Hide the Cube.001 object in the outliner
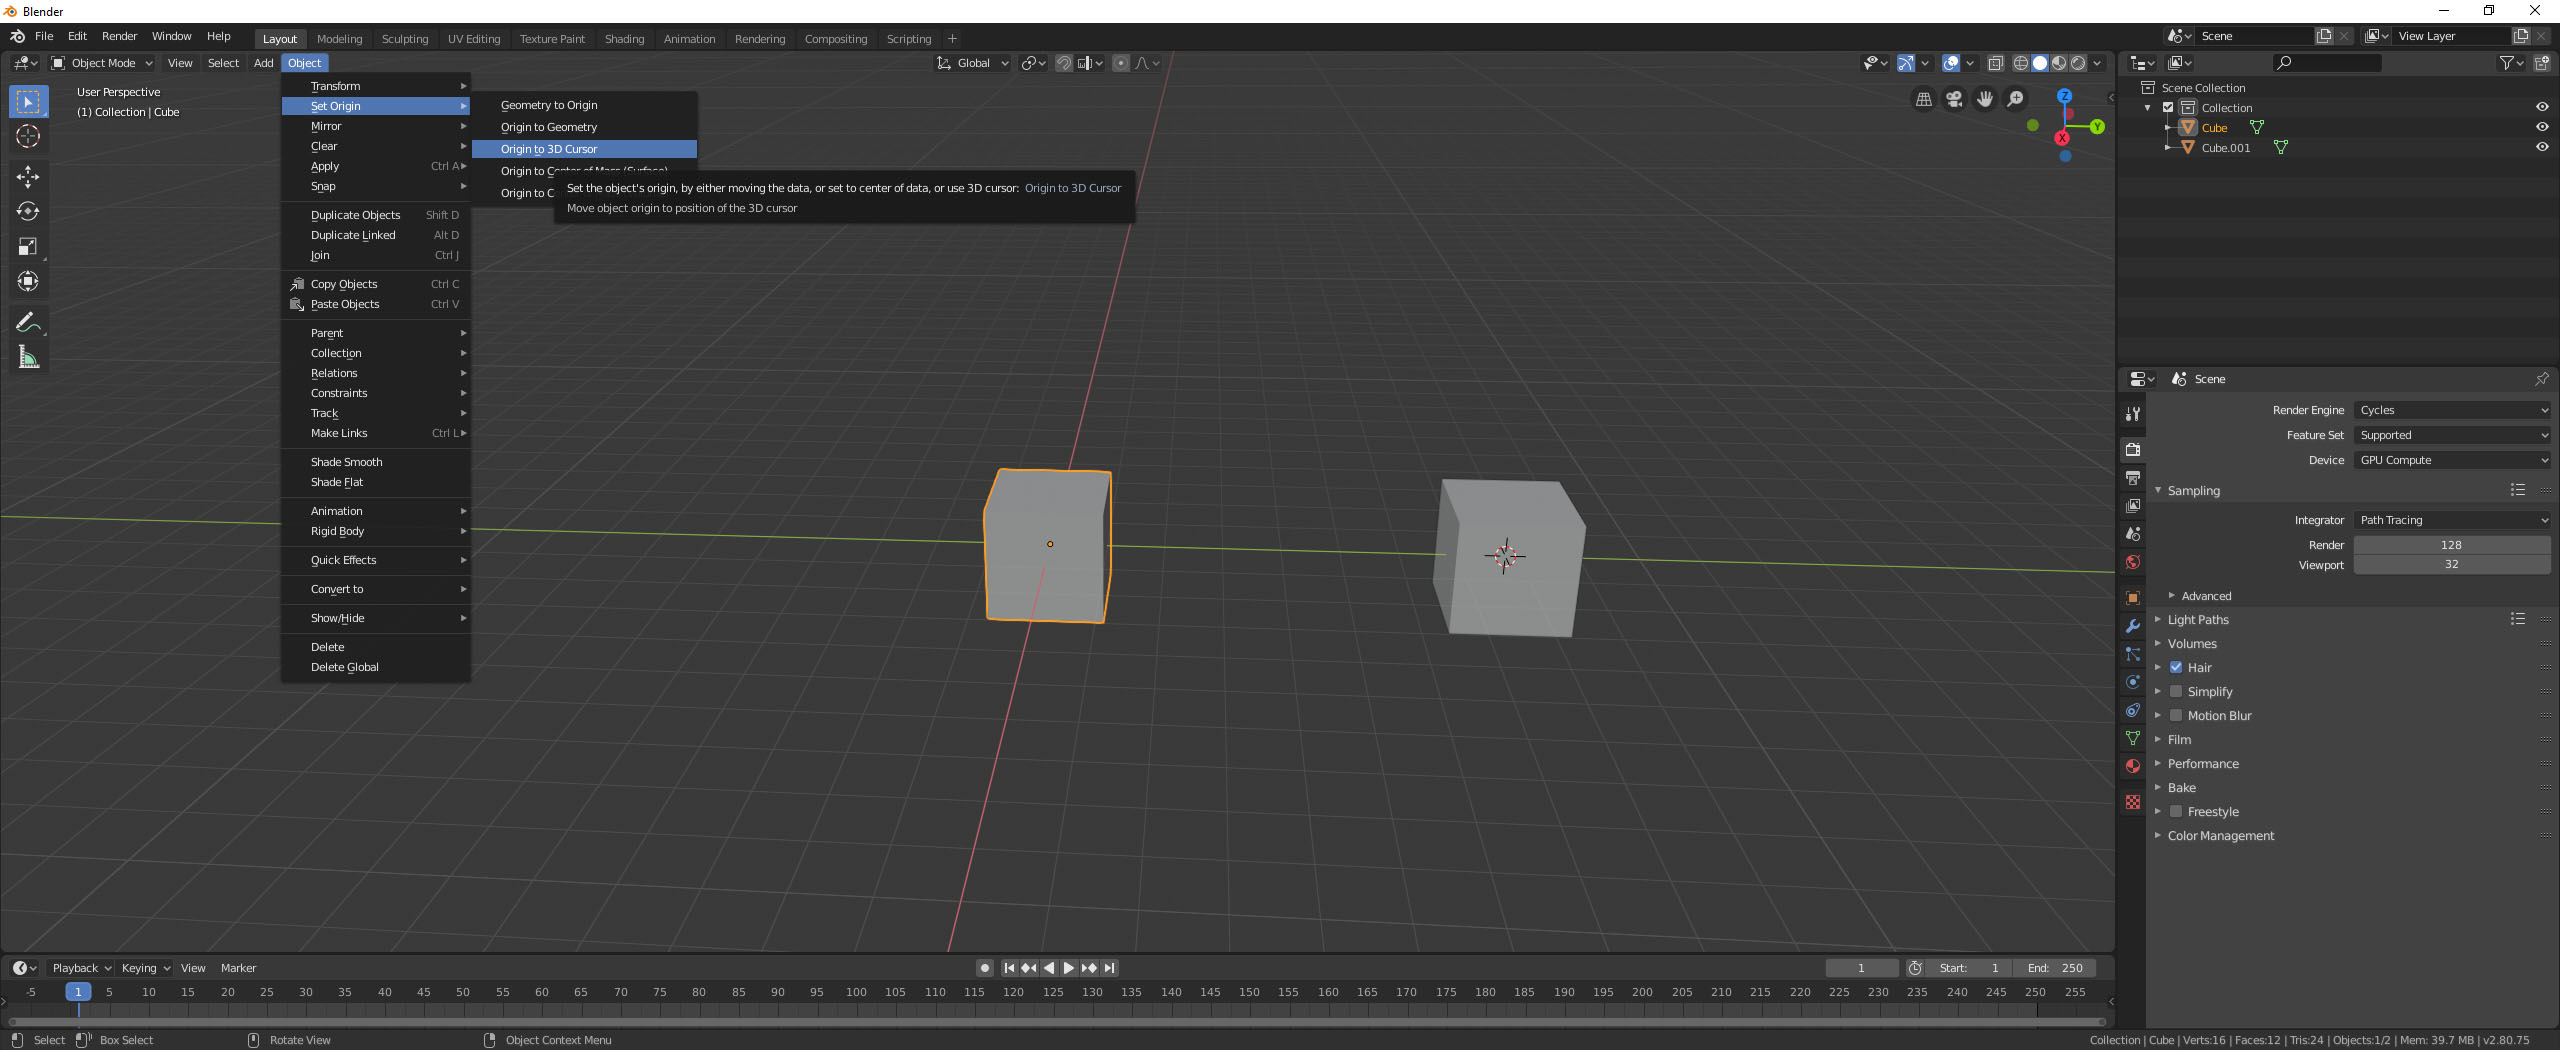 point(2541,147)
